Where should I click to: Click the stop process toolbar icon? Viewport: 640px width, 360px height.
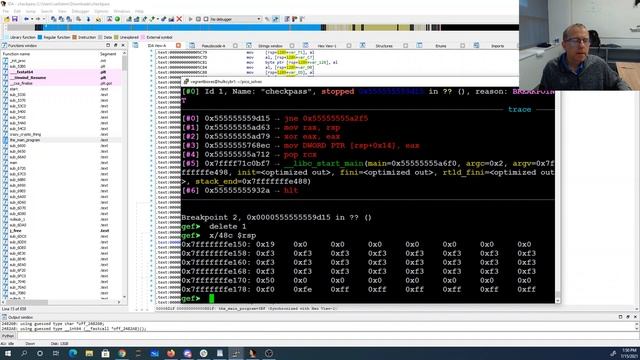click(x=206, y=19)
